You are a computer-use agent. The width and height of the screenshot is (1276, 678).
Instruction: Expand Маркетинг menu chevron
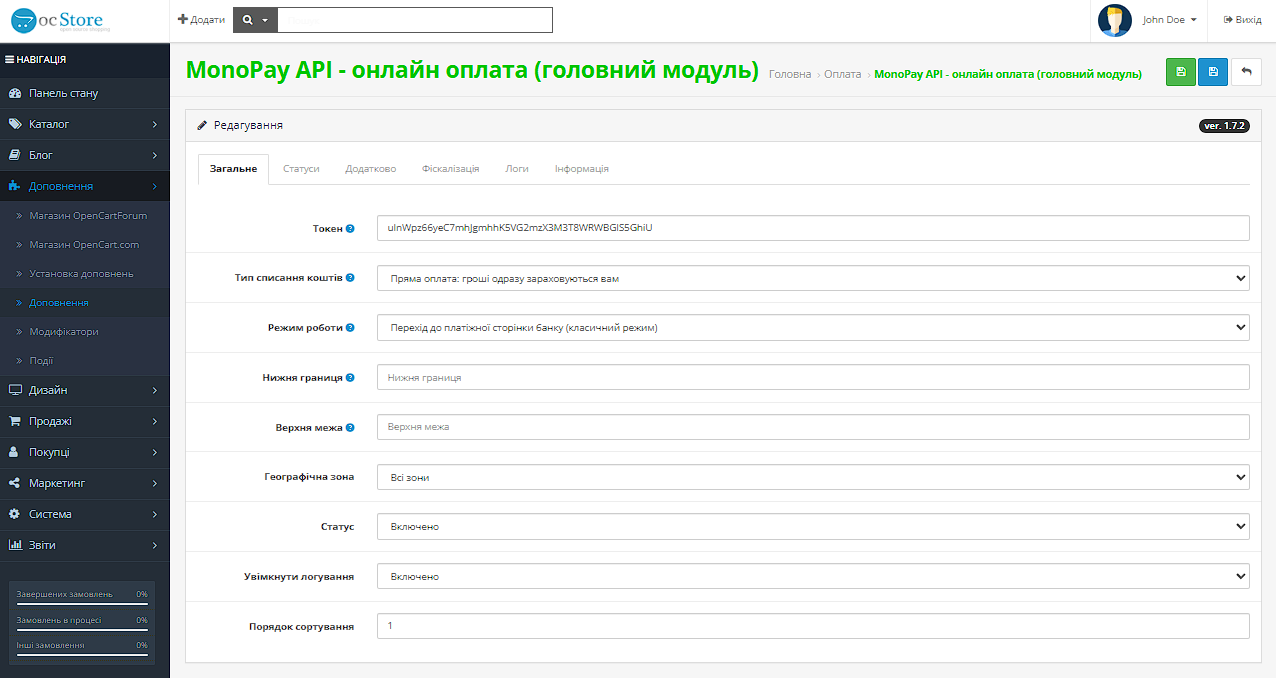[x=155, y=483]
